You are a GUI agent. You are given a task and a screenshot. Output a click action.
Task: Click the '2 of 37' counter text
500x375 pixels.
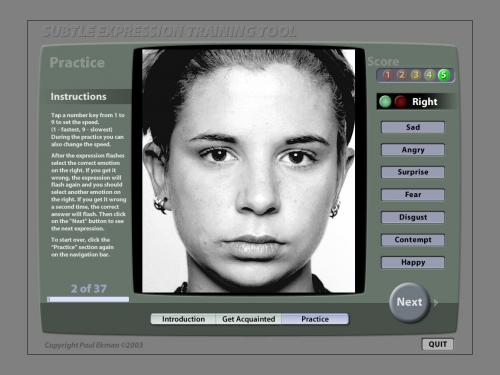(x=89, y=289)
